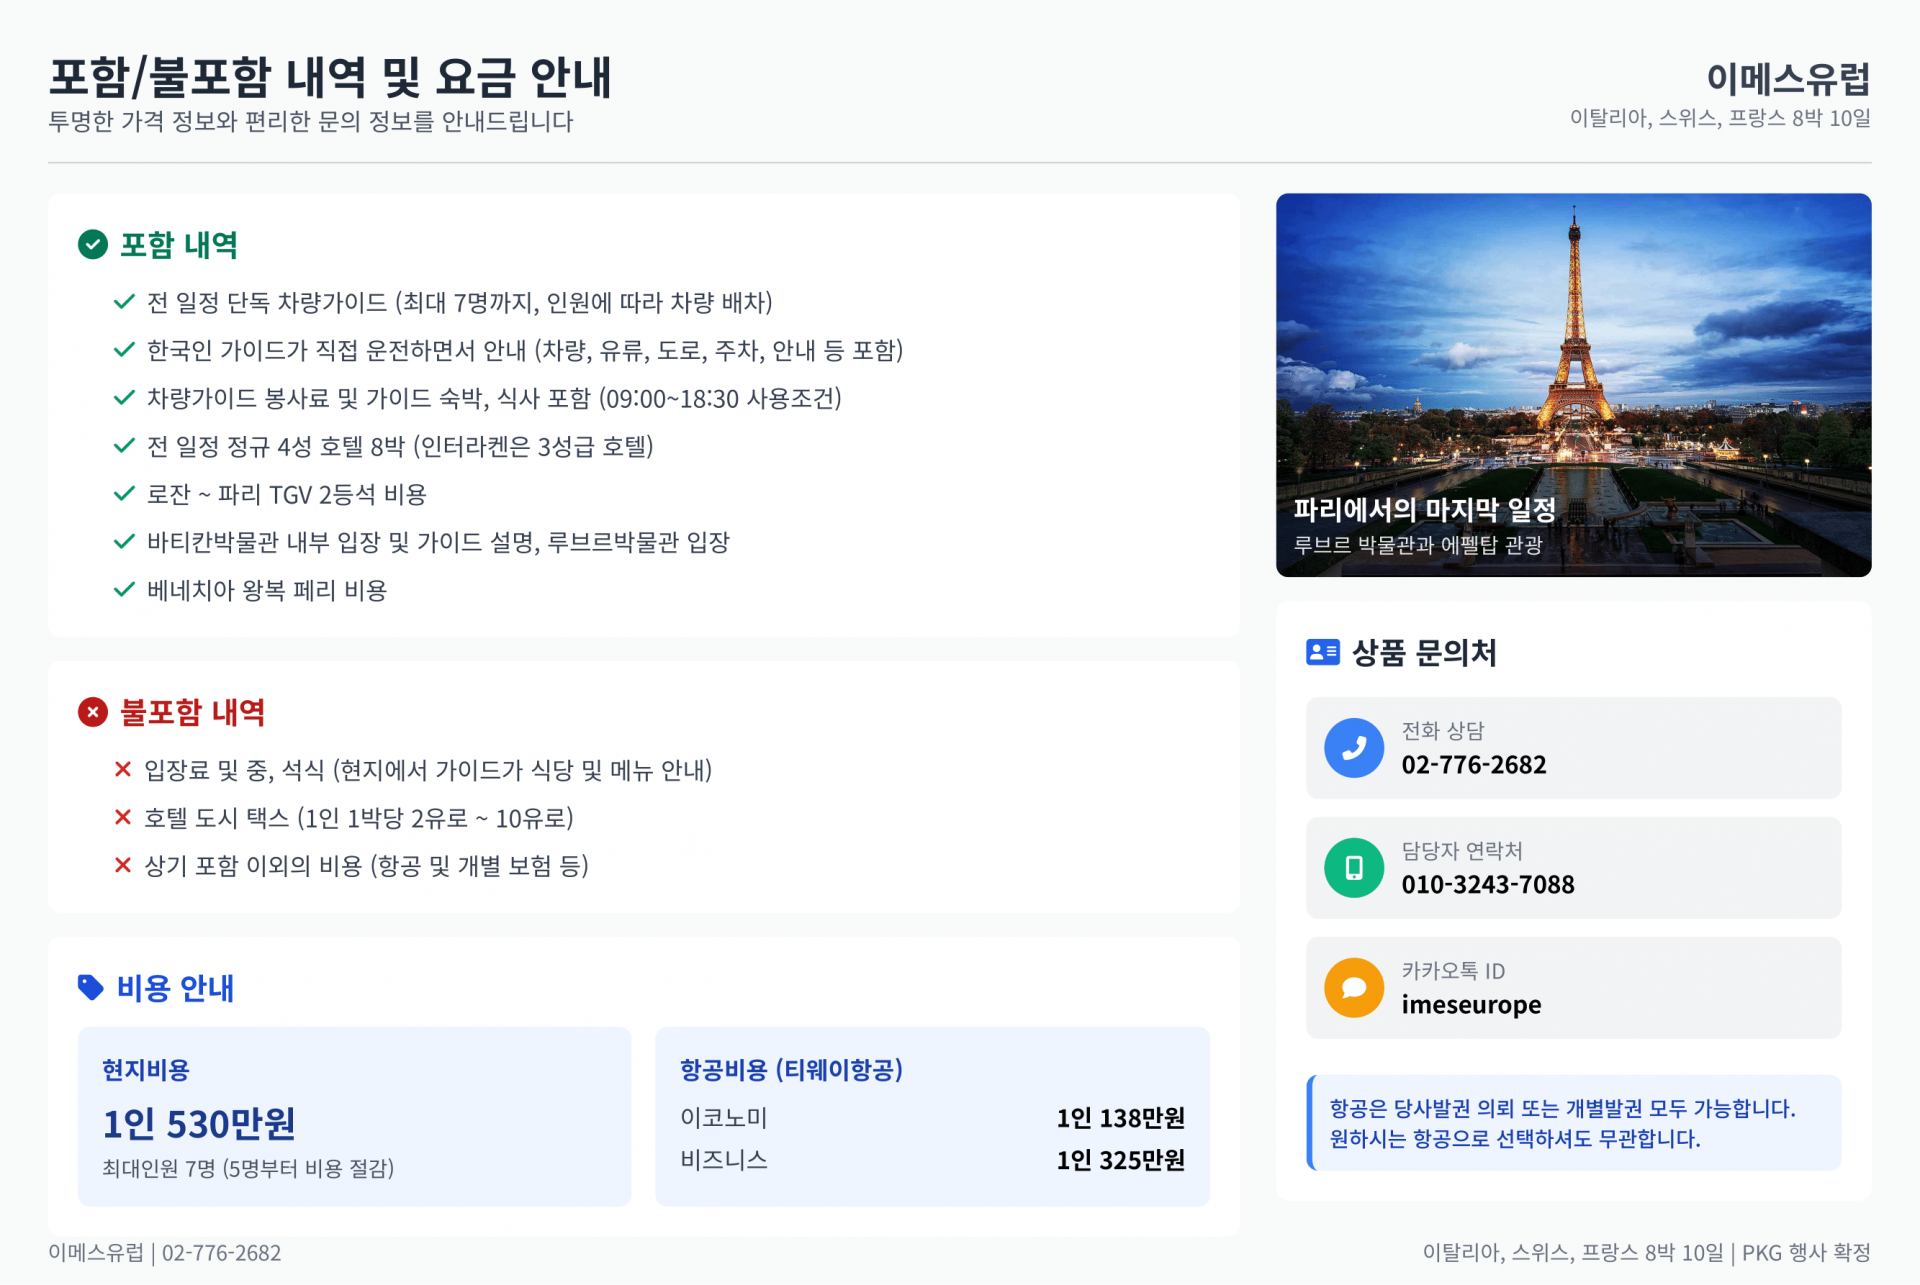1920x1285 pixels.
Task: Click the red X before 상기 포함 이외의 비용
Action: (123, 865)
